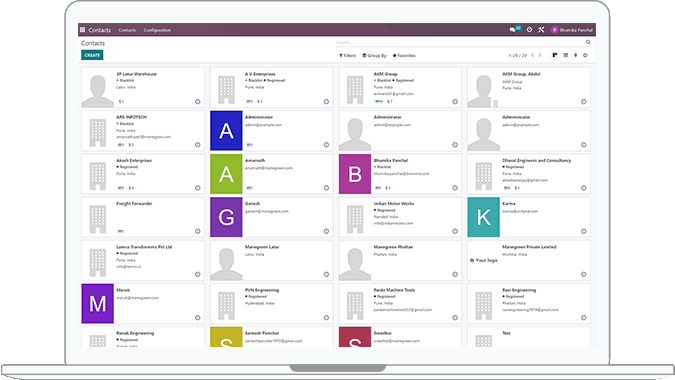The height and width of the screenshot is (380, 675).
Task: Switch to map view pin icon
Action: [x=576, y=55]
